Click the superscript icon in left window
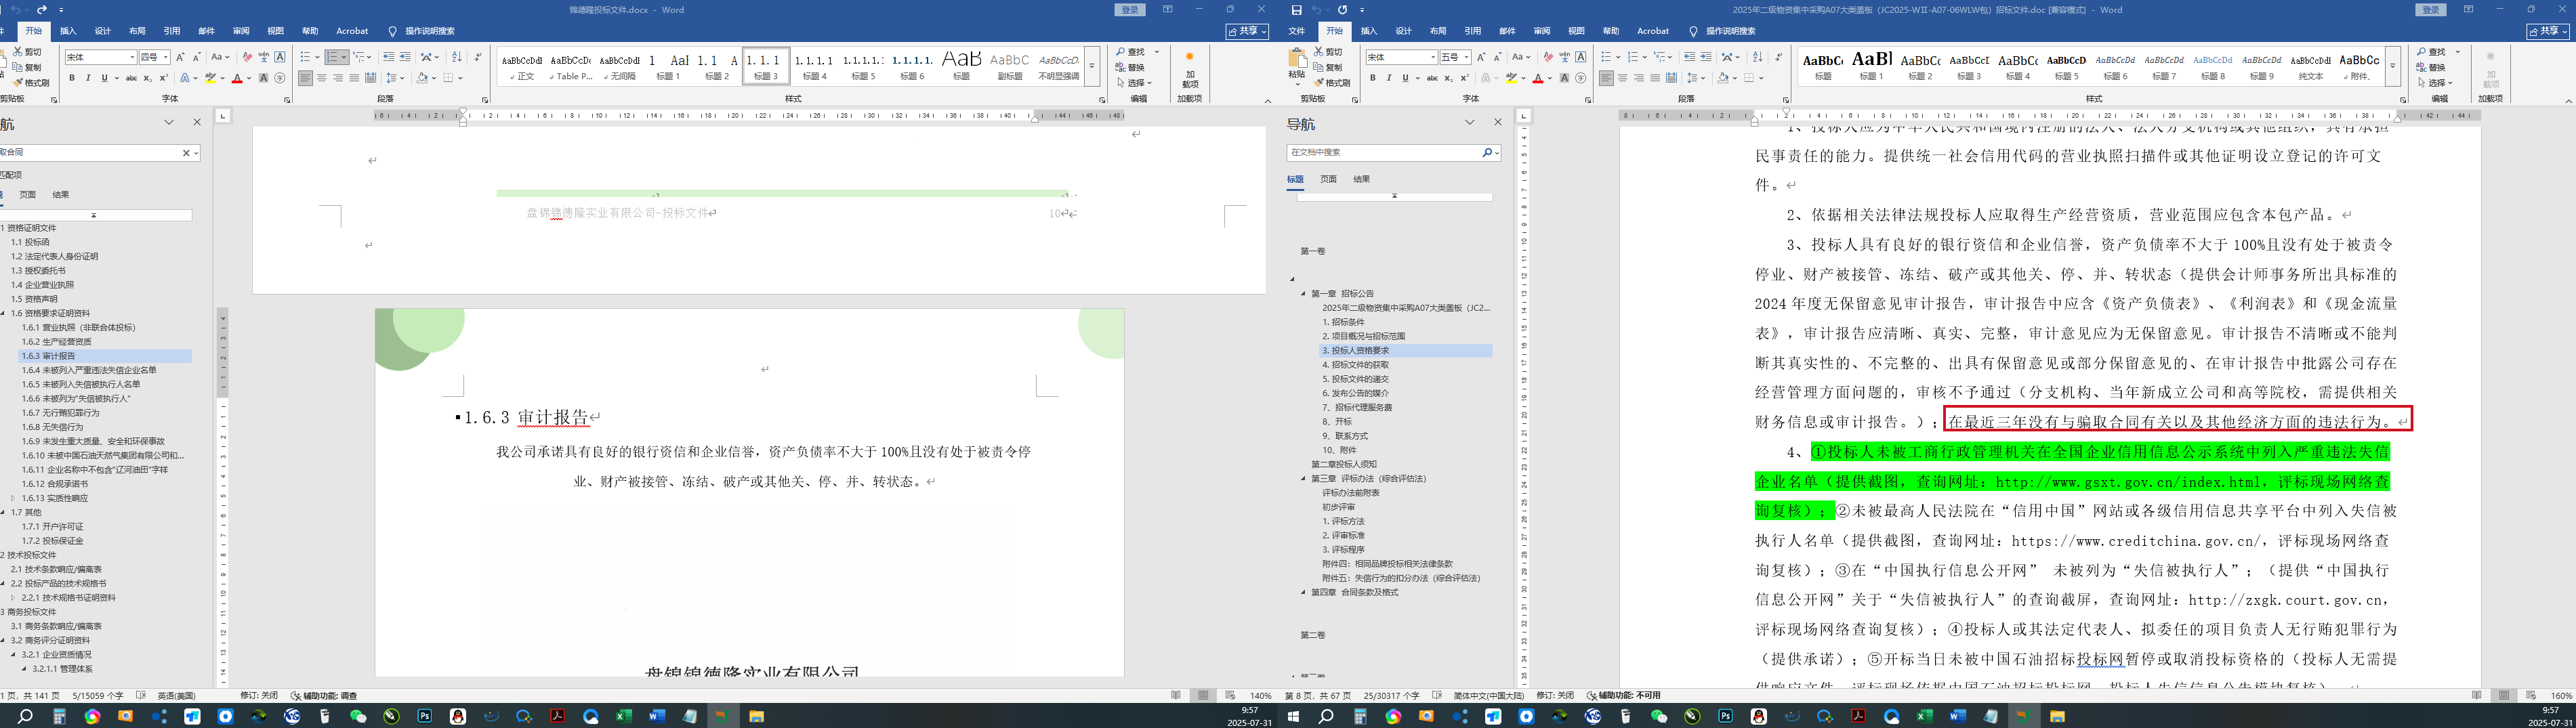This screenshot has width=2576, height=728. [164, 78]
